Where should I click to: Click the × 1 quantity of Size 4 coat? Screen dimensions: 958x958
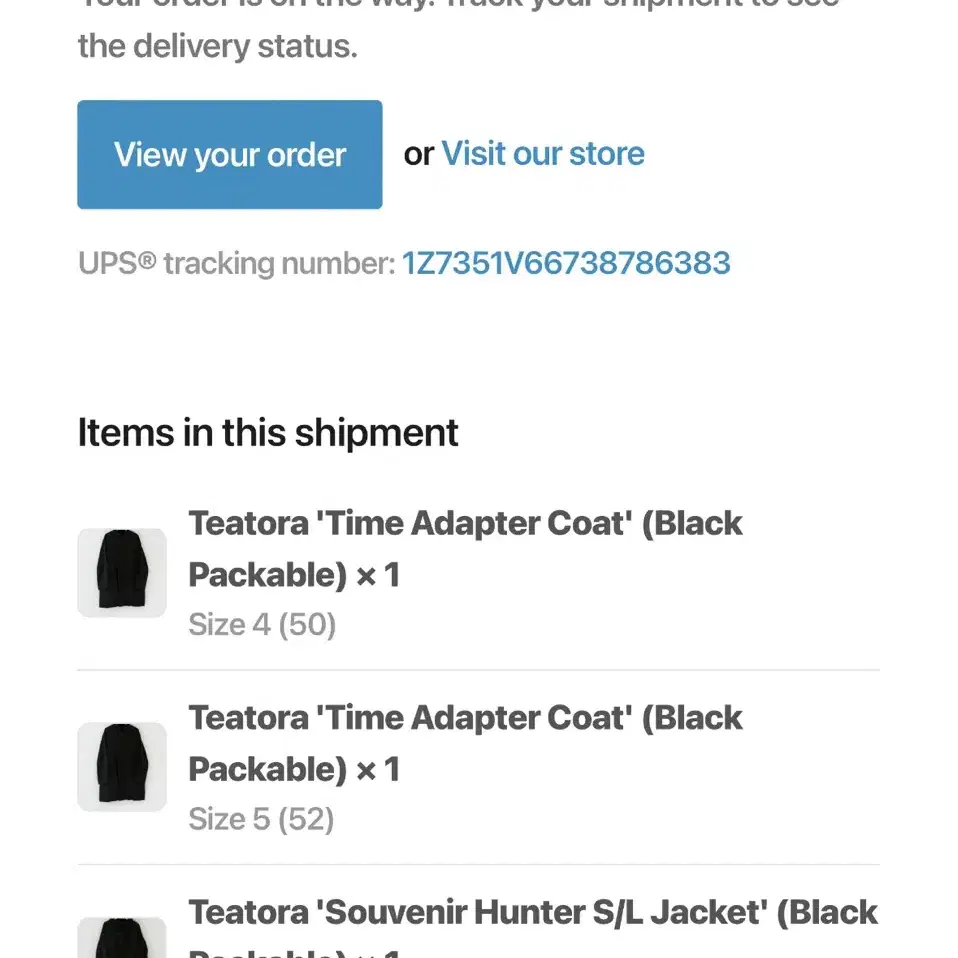tap(378, 575)
